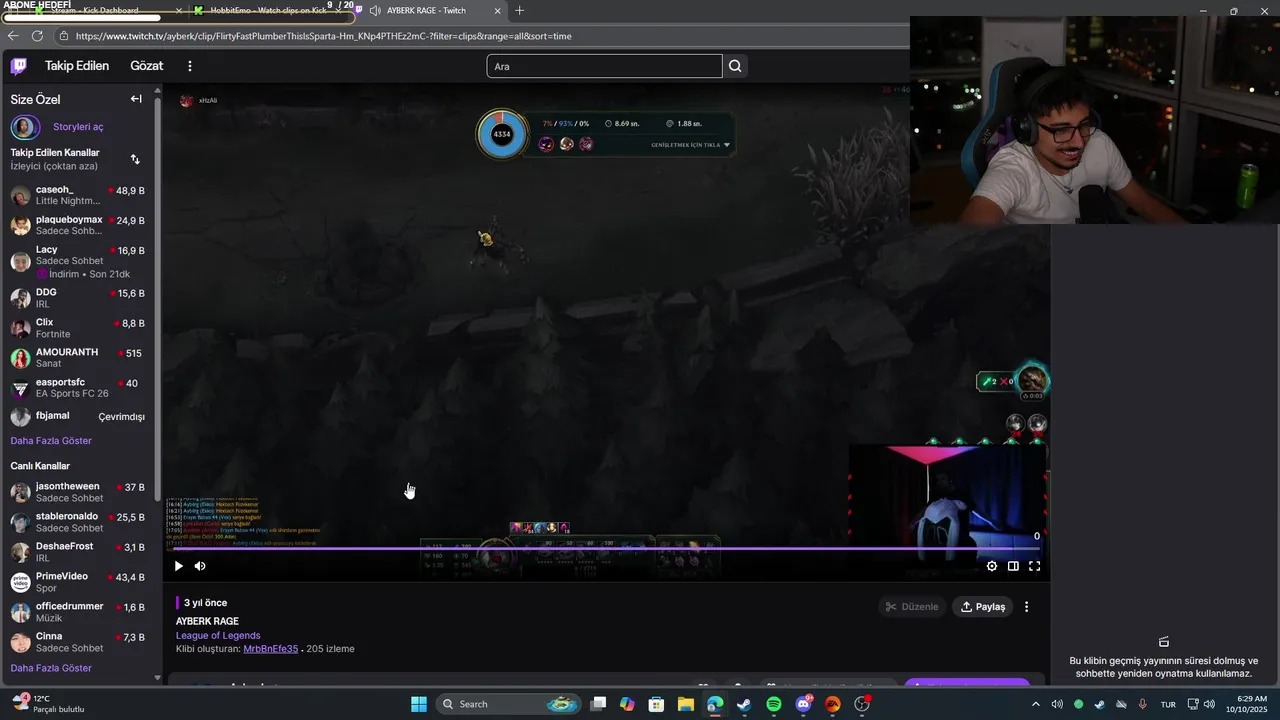Open Task View on the taskbar
This screenshot has height=720, width=1280.
(x=598, y=704)
